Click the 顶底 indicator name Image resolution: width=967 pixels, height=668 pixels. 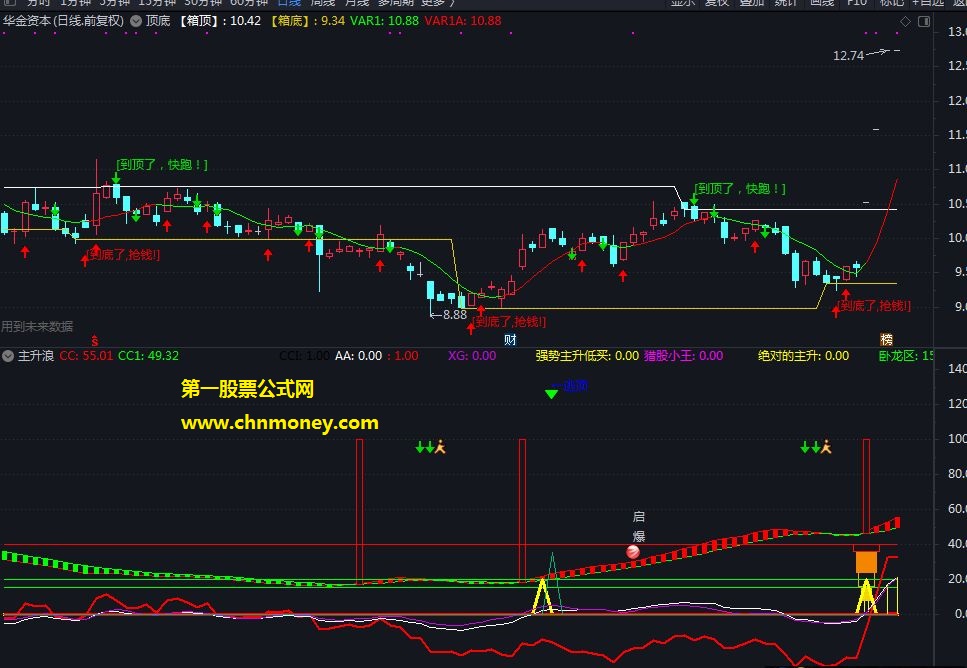tap(158, 21)
